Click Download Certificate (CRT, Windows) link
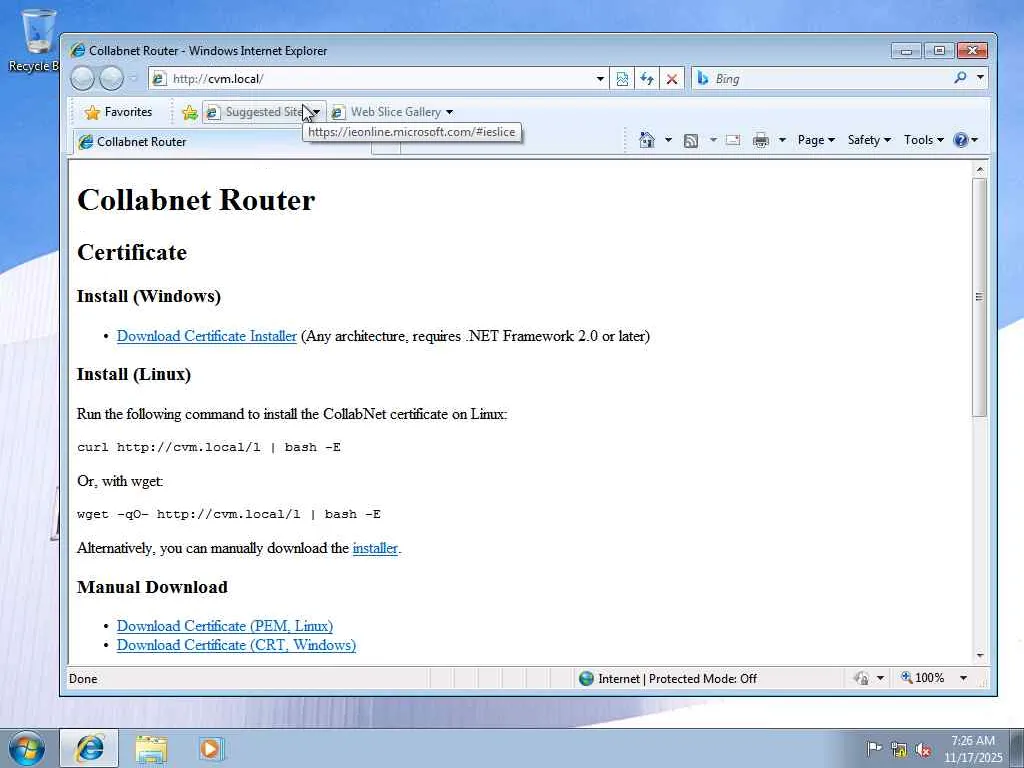The width and height of the screenshot is (1024, 768). coord(236,645)
